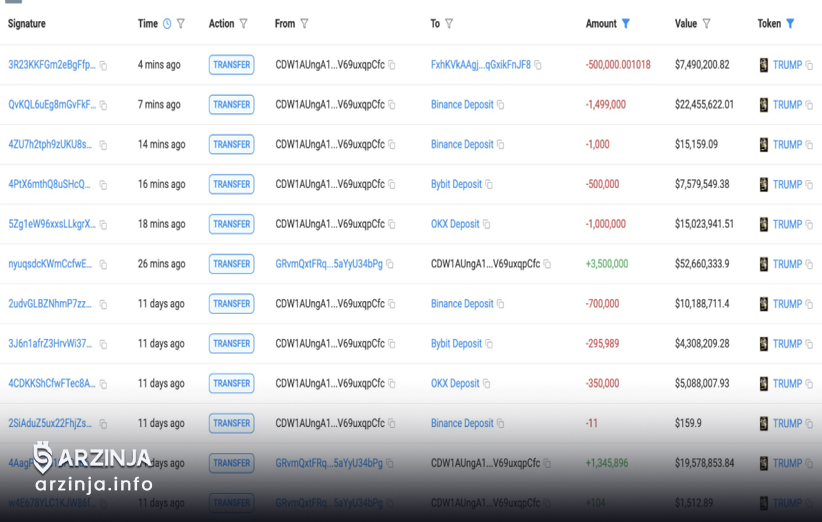This screenshot has width=822, height=522.
Task: Open active Token column filter
Action: point(791,24)
